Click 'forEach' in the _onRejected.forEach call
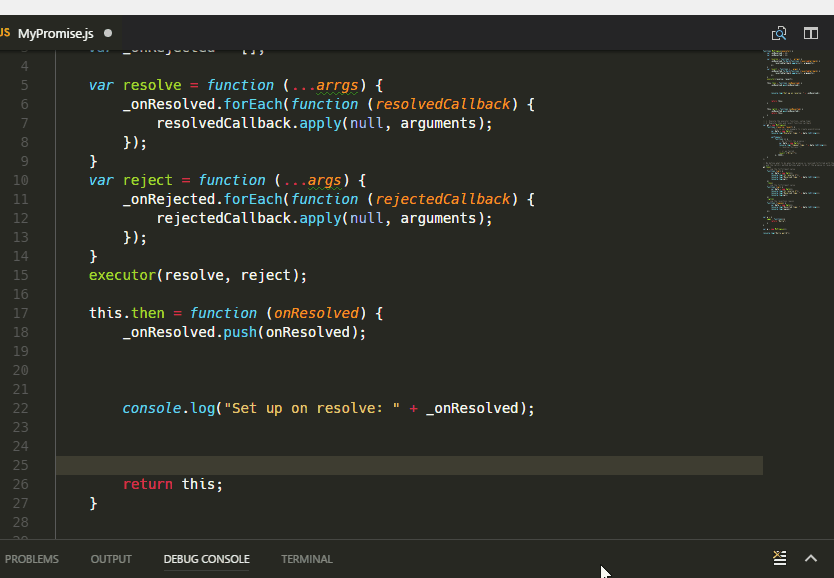 [x=253, y=199]
